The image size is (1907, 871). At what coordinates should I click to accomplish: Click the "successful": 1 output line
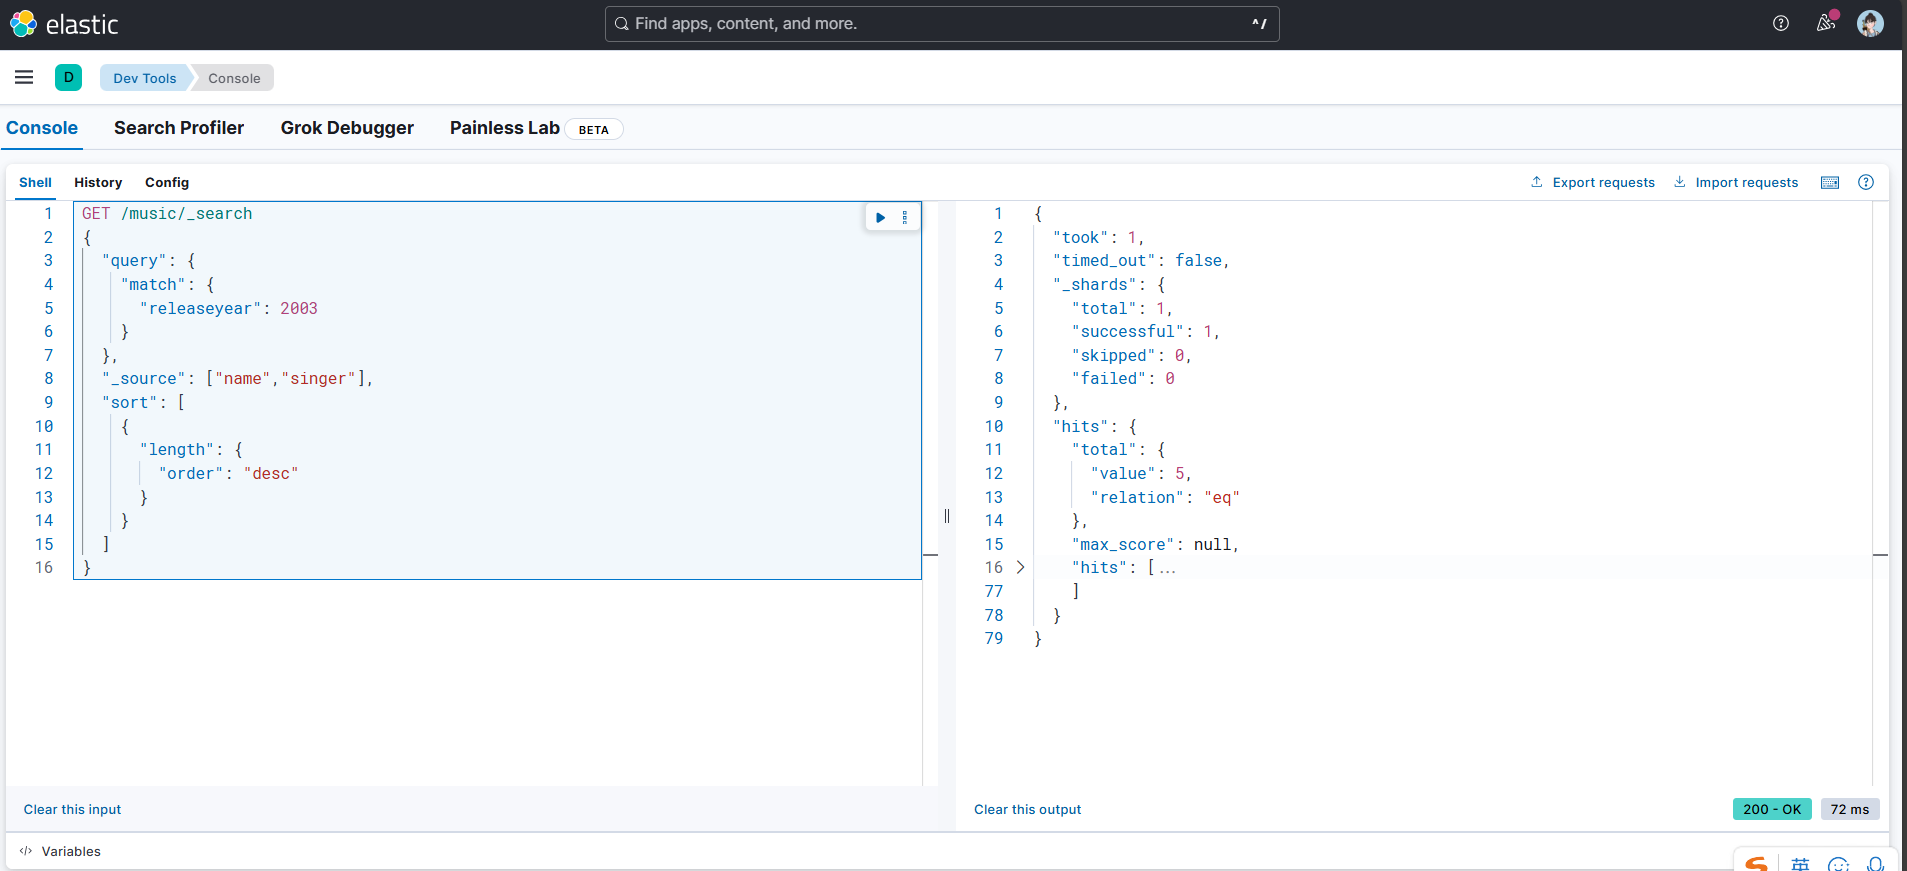(1146, 332)
